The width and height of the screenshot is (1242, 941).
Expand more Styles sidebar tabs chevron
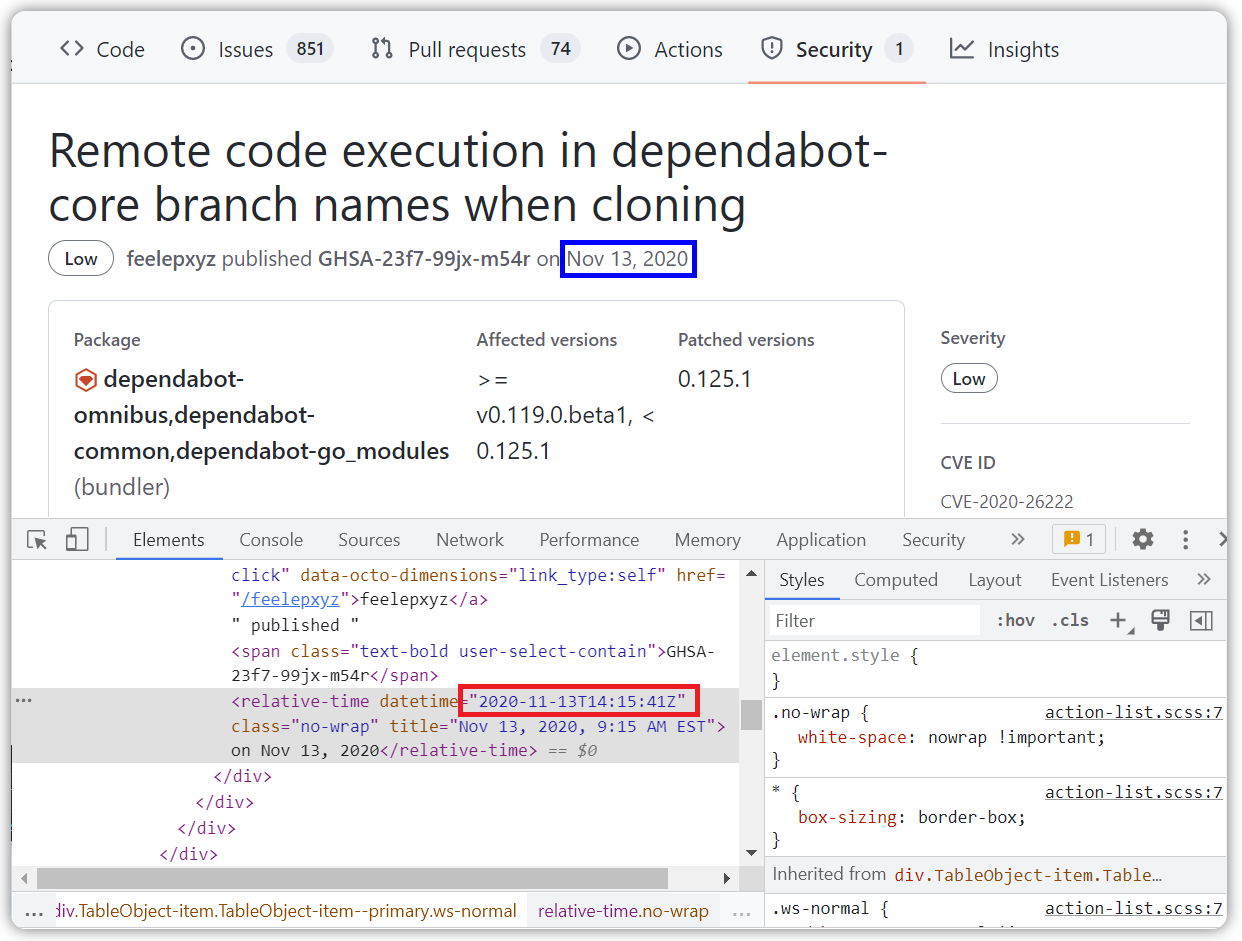[1204, 580]
